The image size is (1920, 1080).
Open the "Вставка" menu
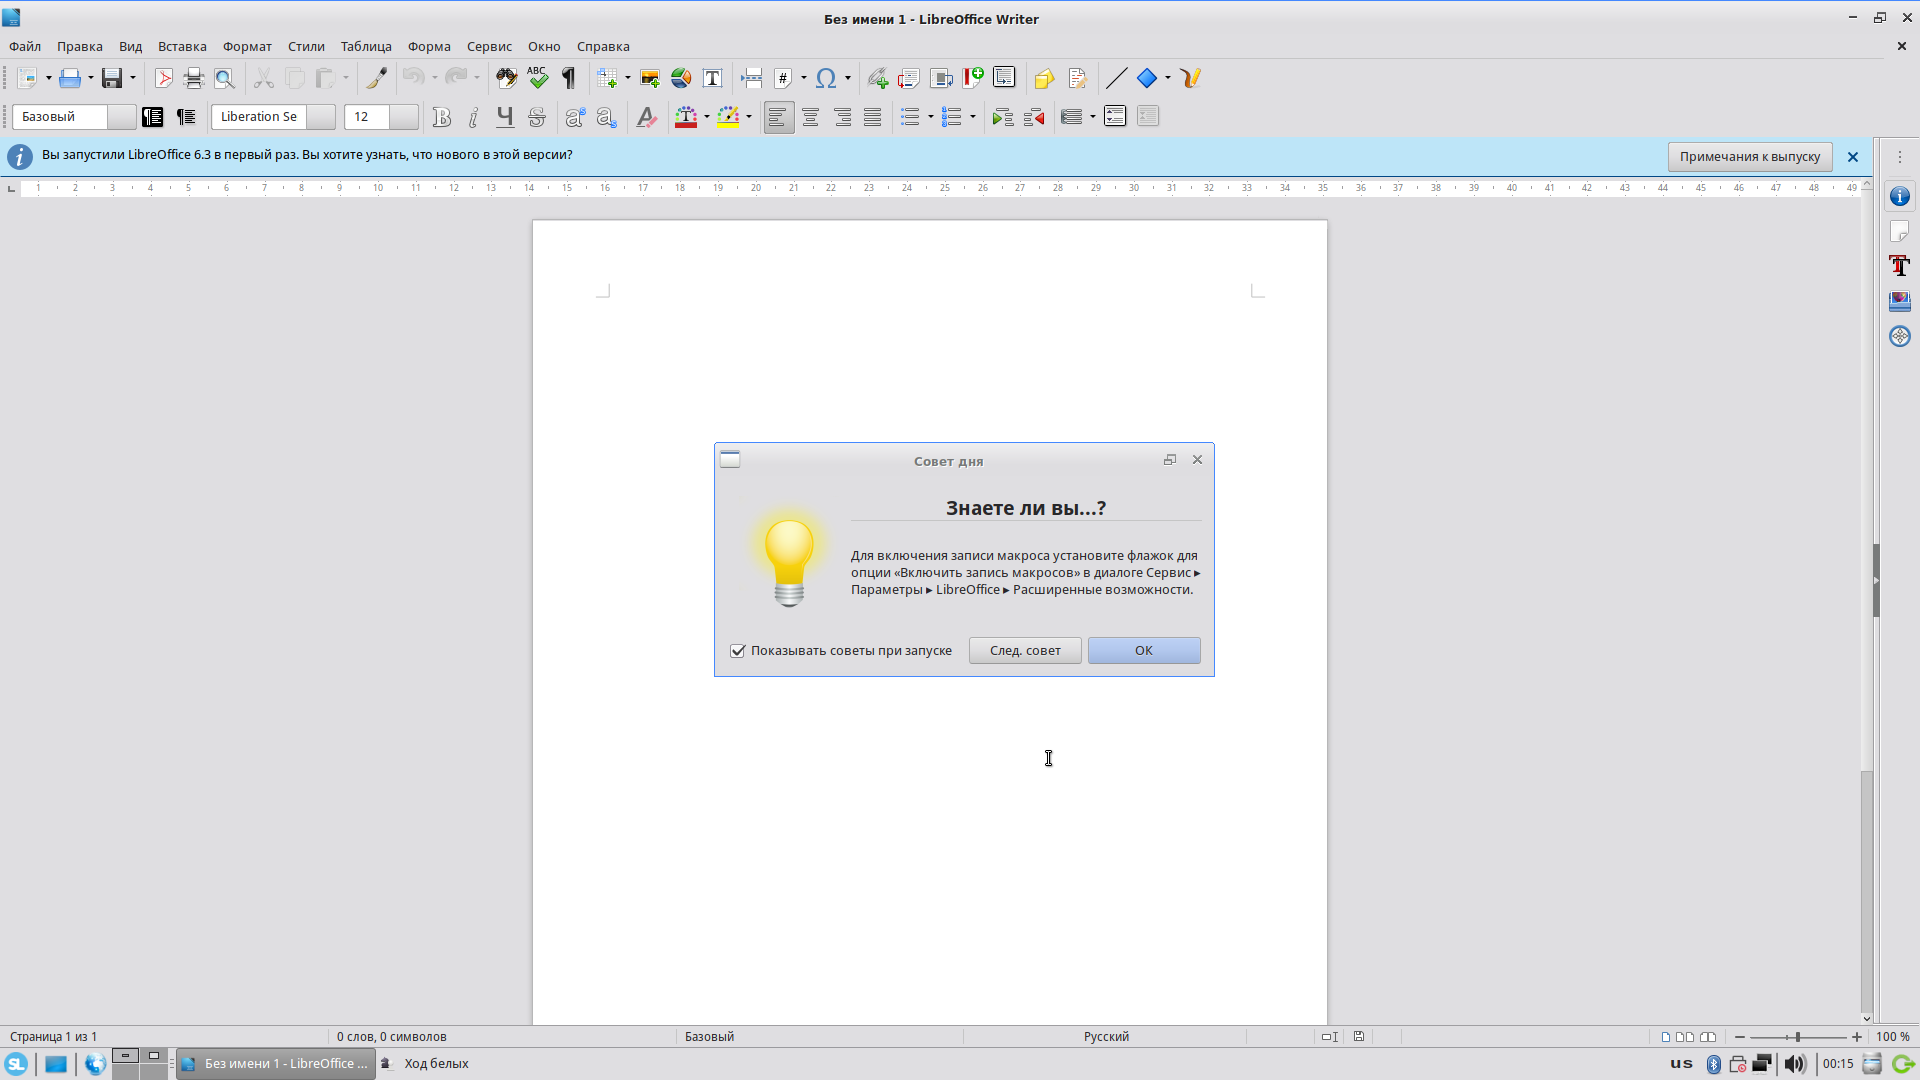pyautogui.click(x=182, y=46)
